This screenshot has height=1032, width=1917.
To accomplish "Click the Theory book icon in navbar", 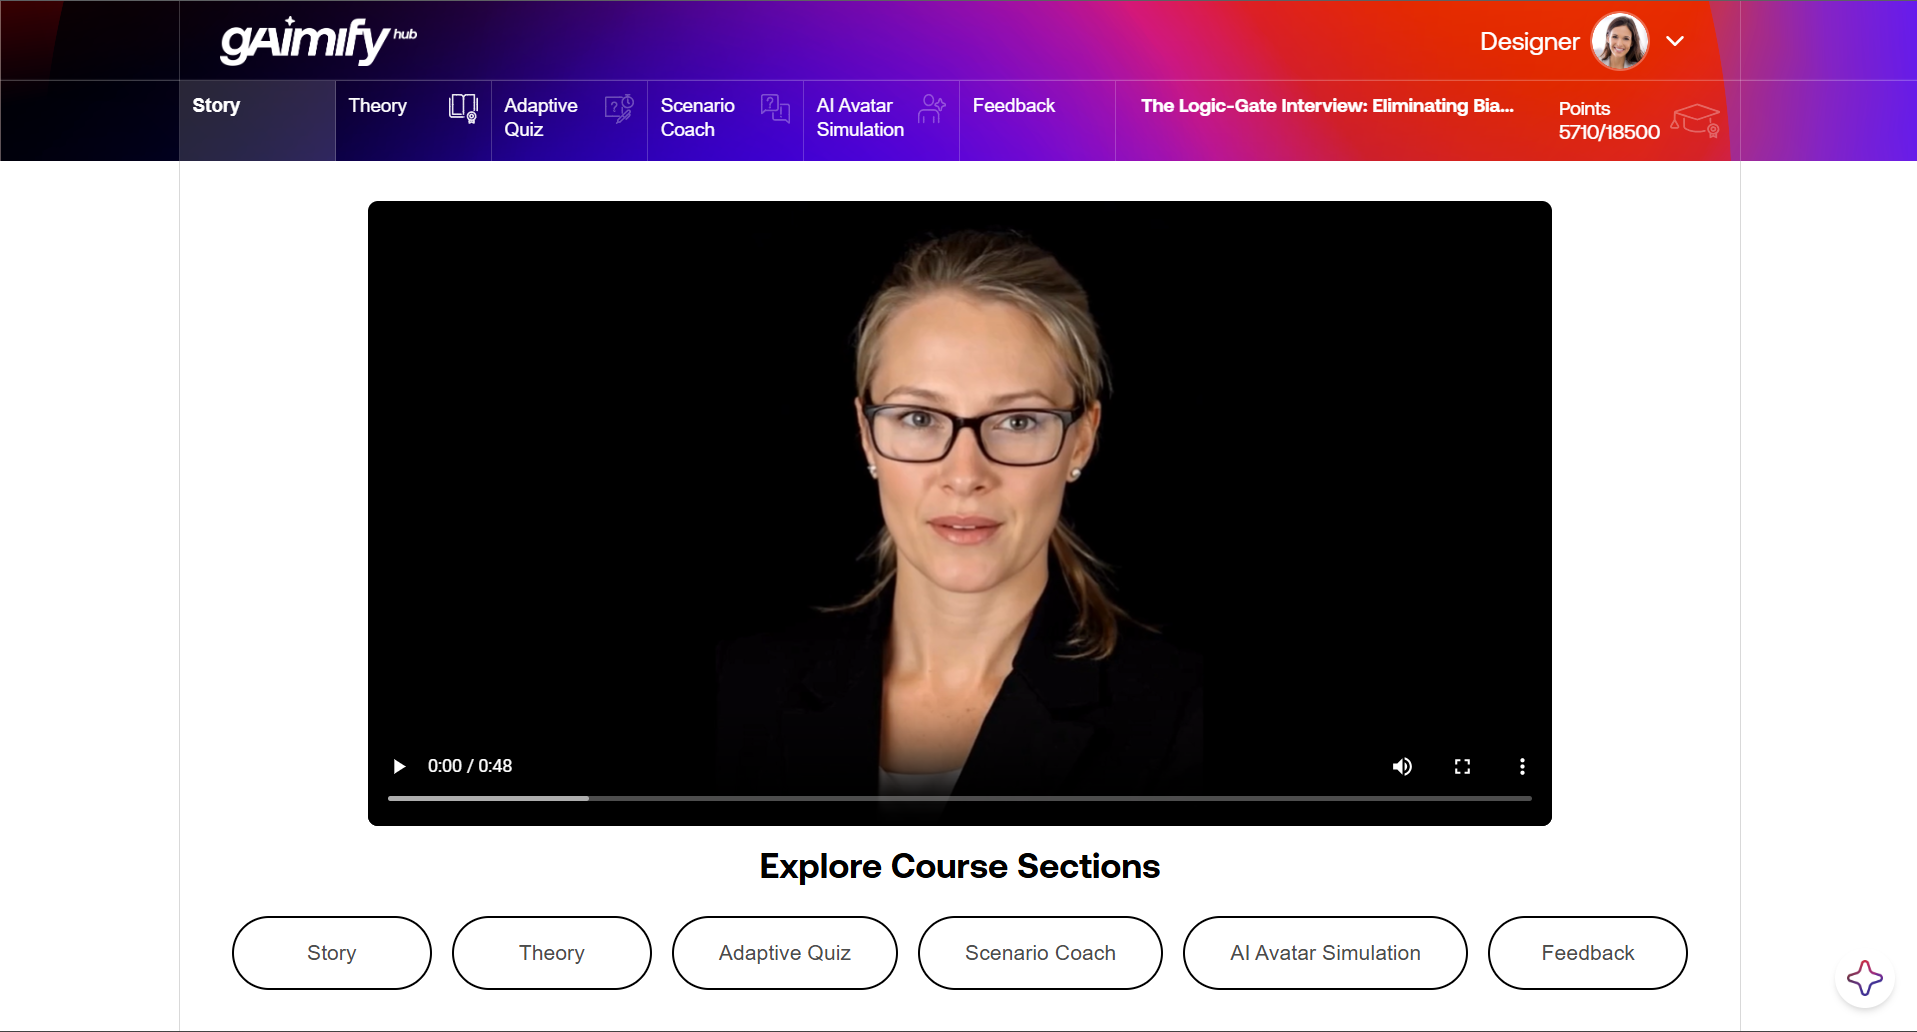I will click(463, 108).
